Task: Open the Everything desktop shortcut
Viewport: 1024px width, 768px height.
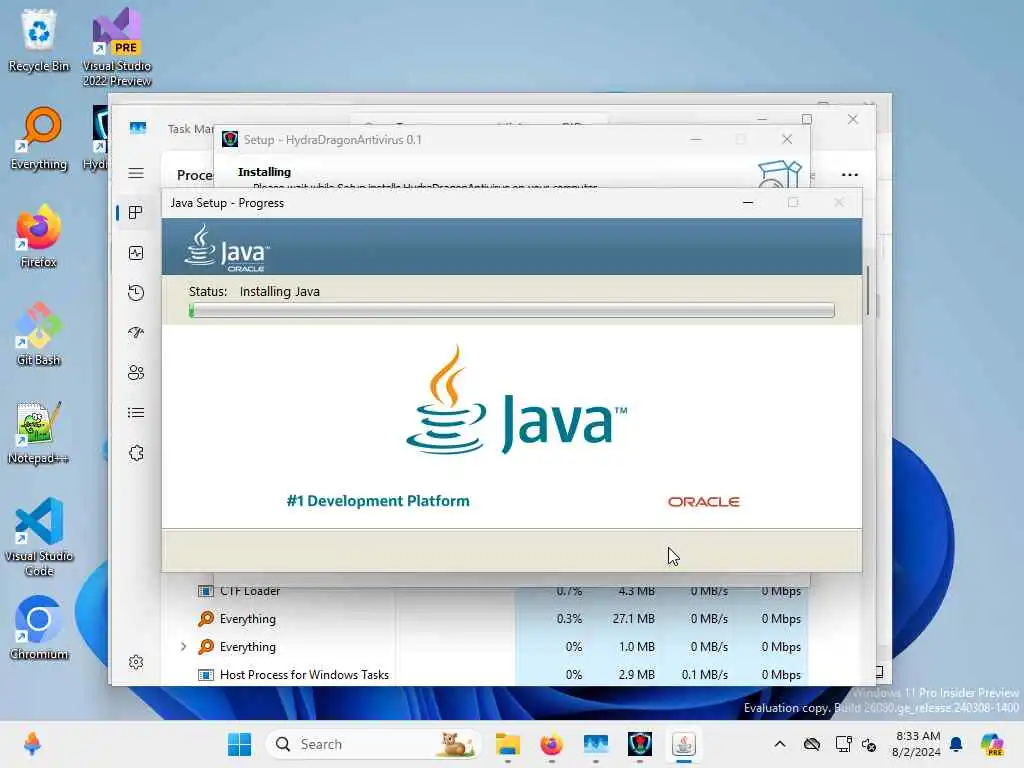Action: pyautogui.click(x=39, y=138)
